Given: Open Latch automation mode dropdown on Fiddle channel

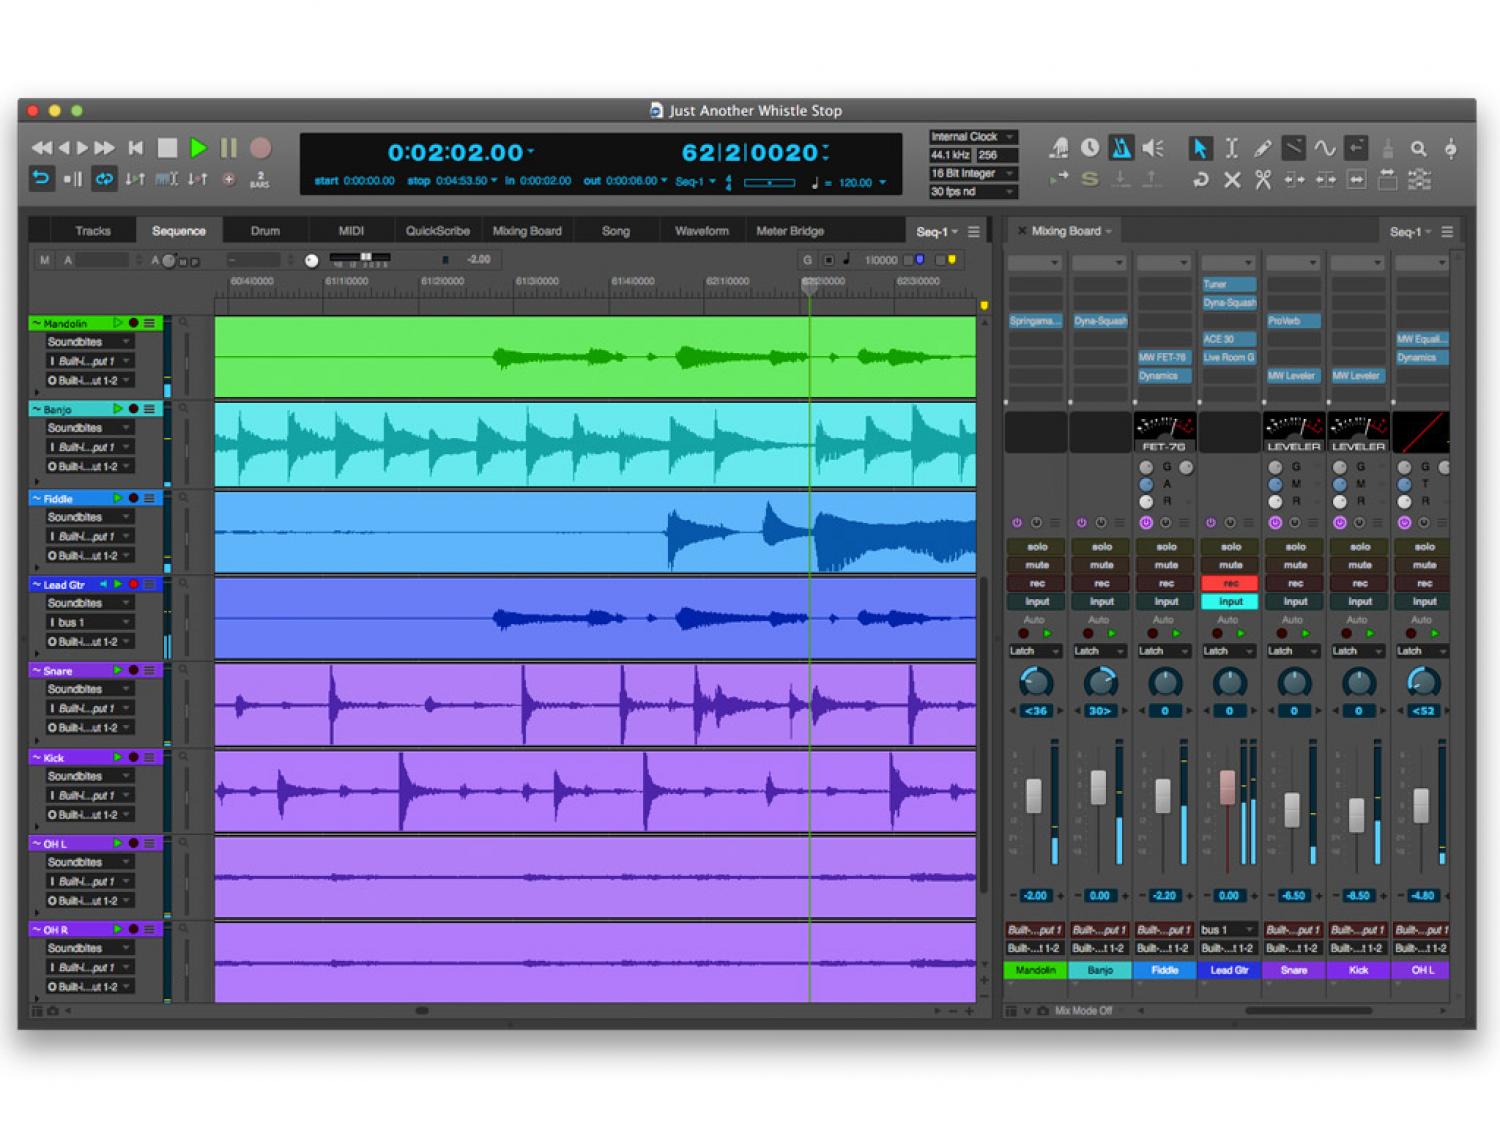Looking at the screenshot, I should tap(1164, 651).
